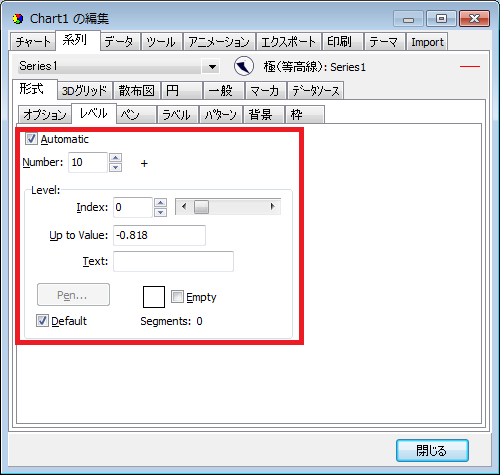Open the 3Dグリッド tab
Screen dimensions: 500x475
(85, 91)
